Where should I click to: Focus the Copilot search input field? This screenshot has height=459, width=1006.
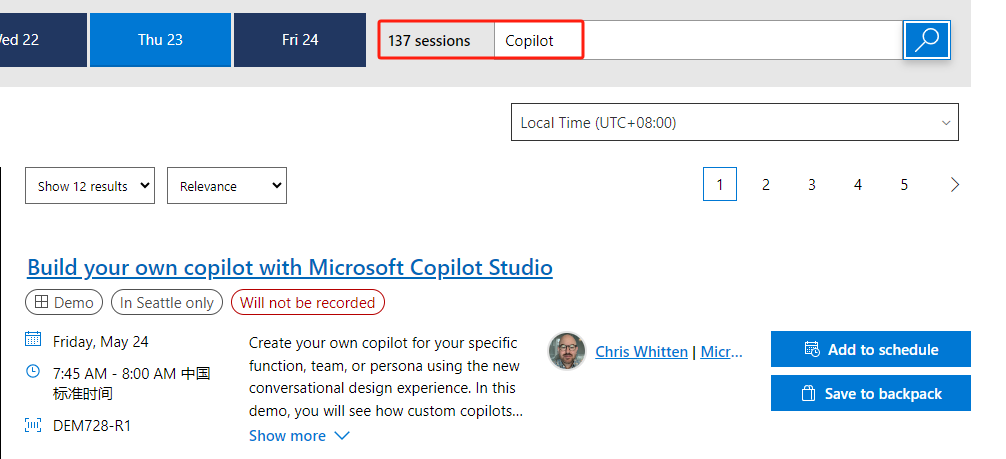coord(698,40)
